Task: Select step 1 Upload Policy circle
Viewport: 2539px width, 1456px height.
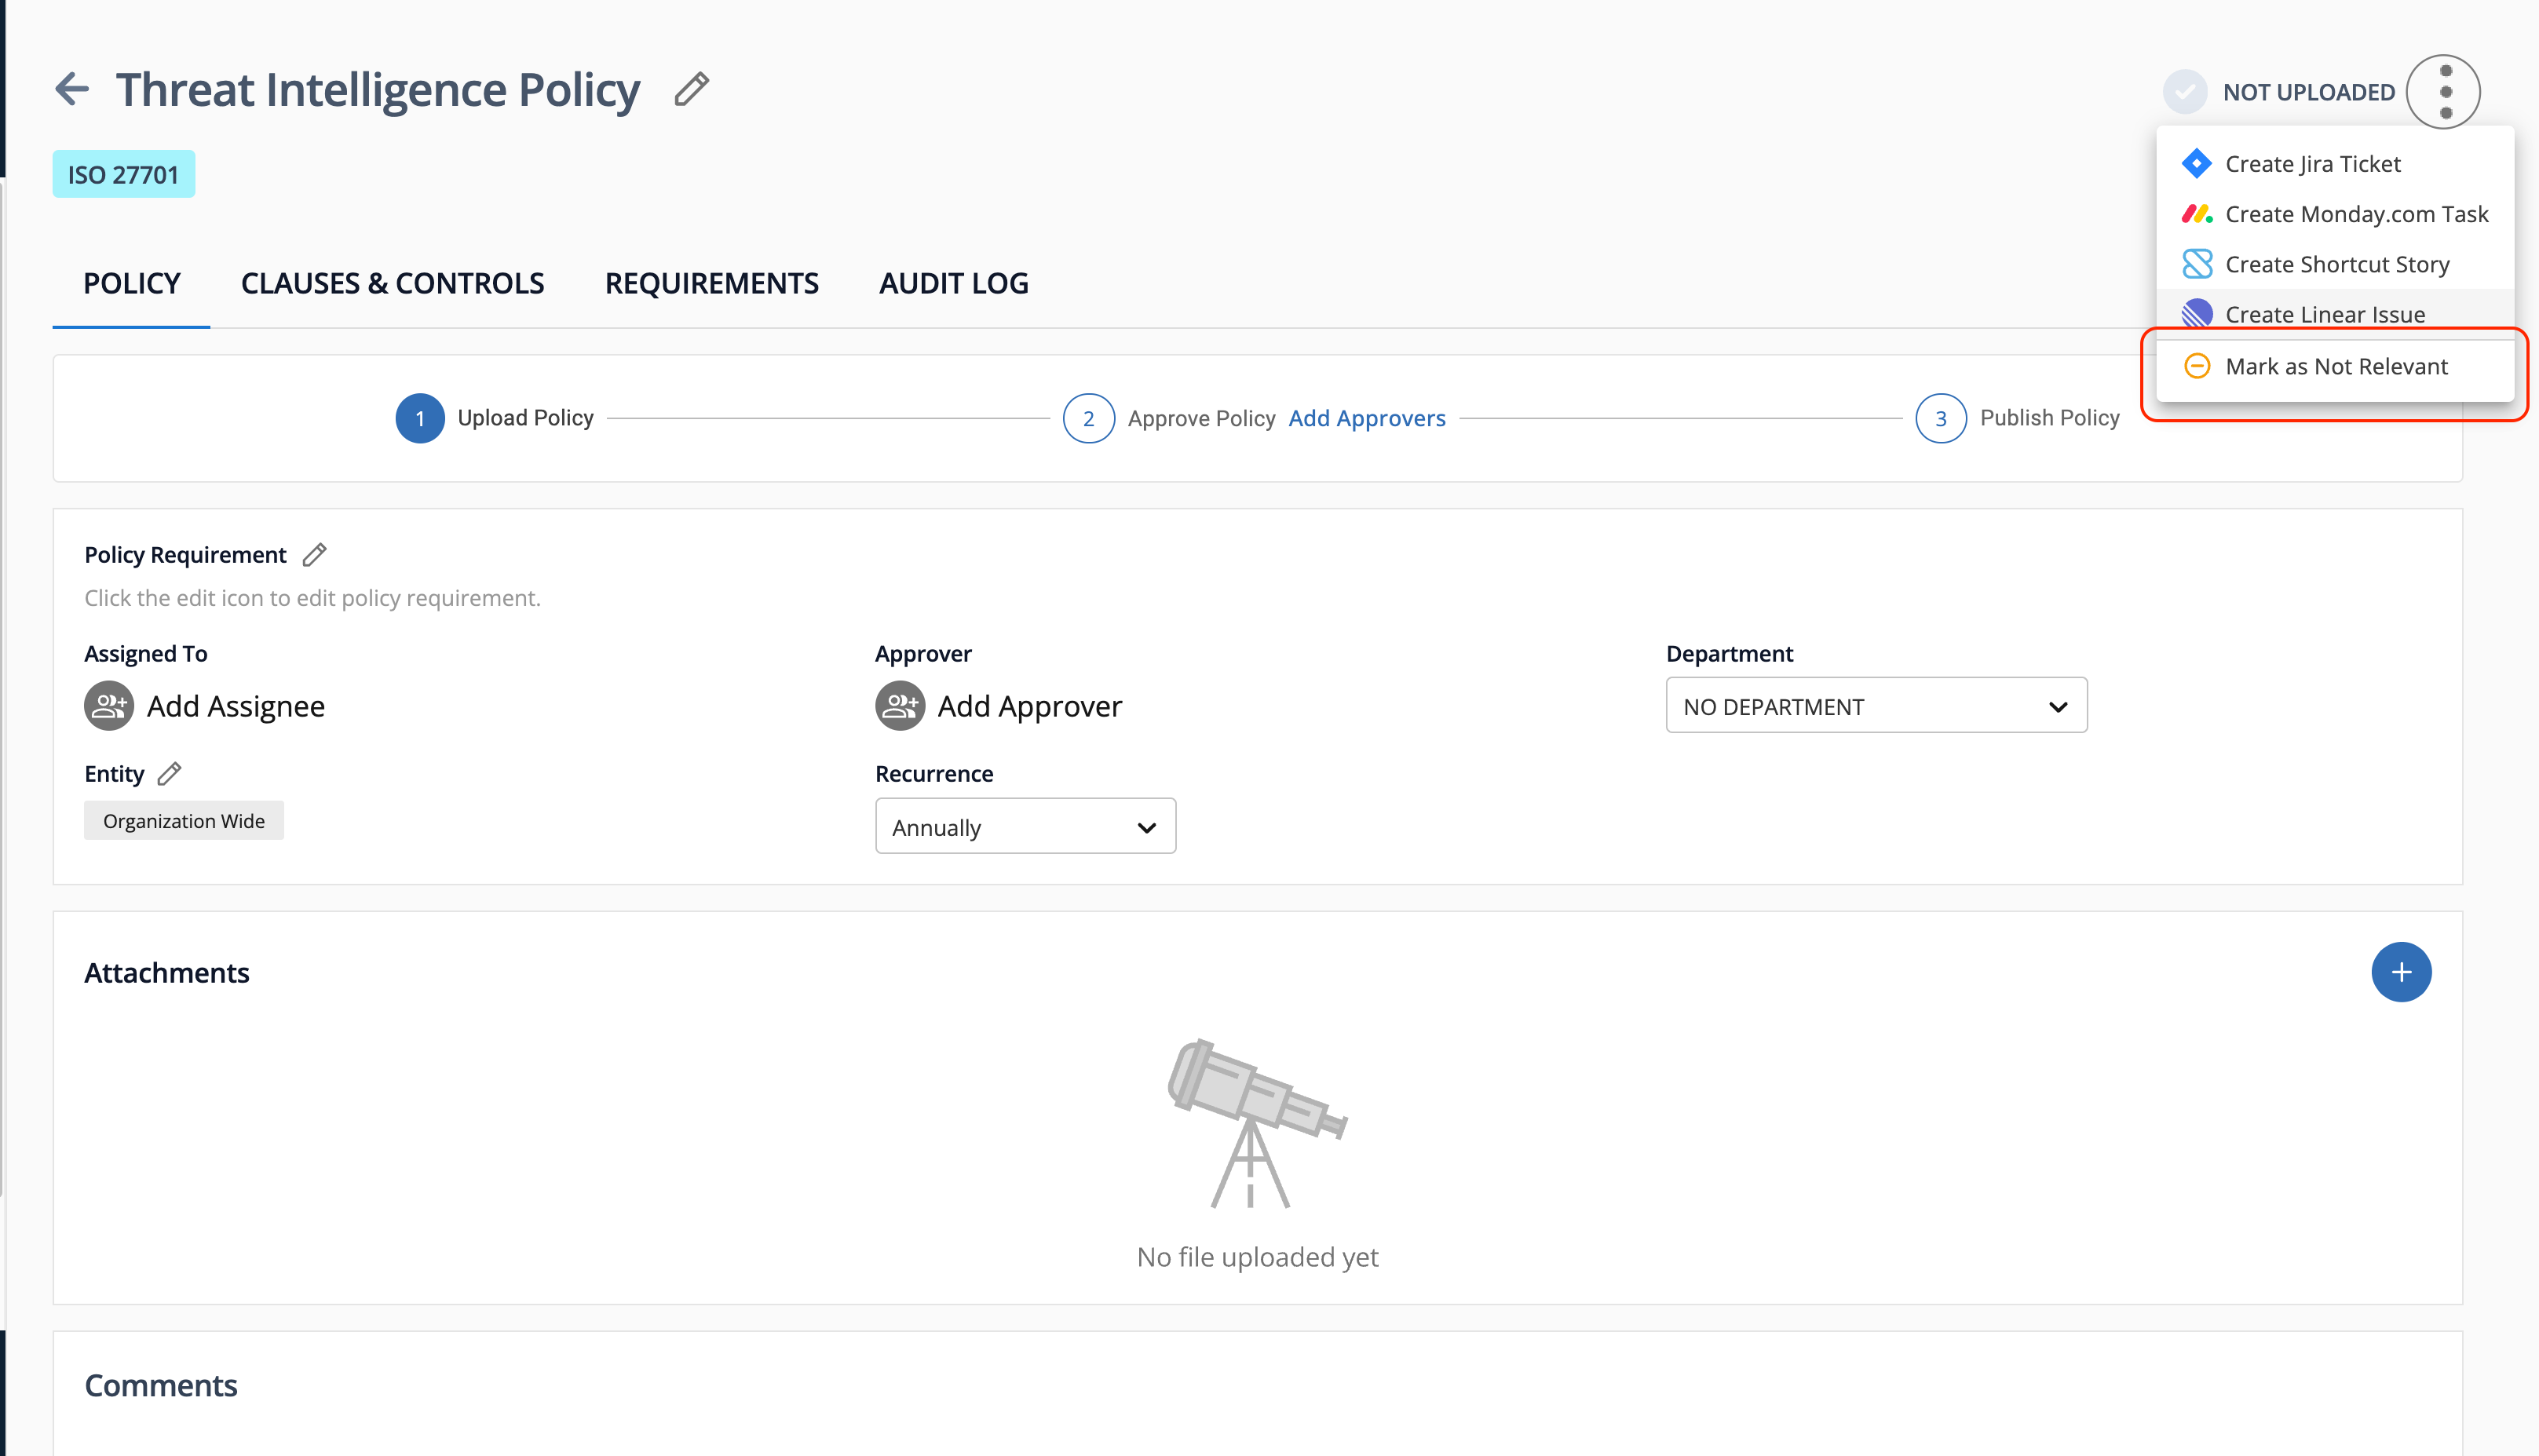Action: click(x=420, y=418)
